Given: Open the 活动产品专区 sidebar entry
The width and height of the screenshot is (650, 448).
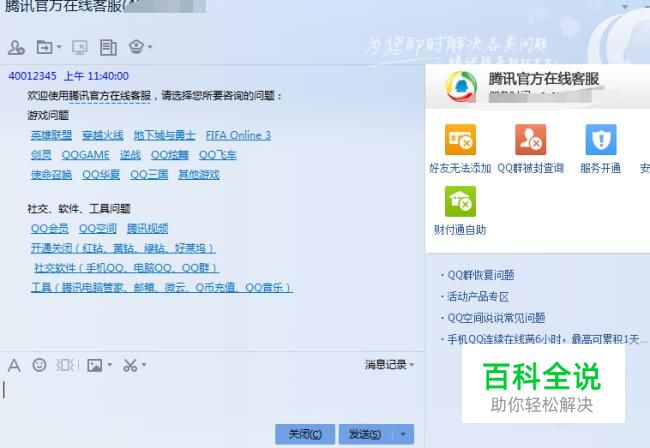Looking at the screenshot, I should pos(478,297).
